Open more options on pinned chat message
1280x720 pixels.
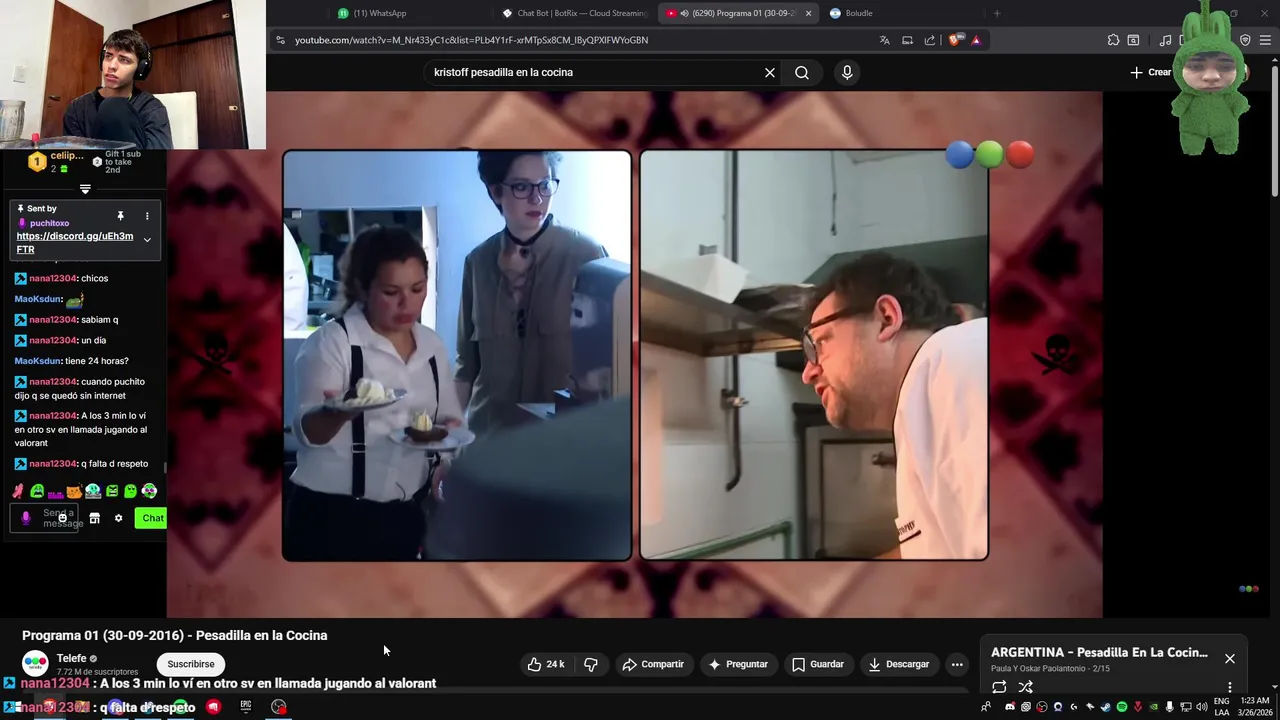pyautogui.click(x=147, y=216)
